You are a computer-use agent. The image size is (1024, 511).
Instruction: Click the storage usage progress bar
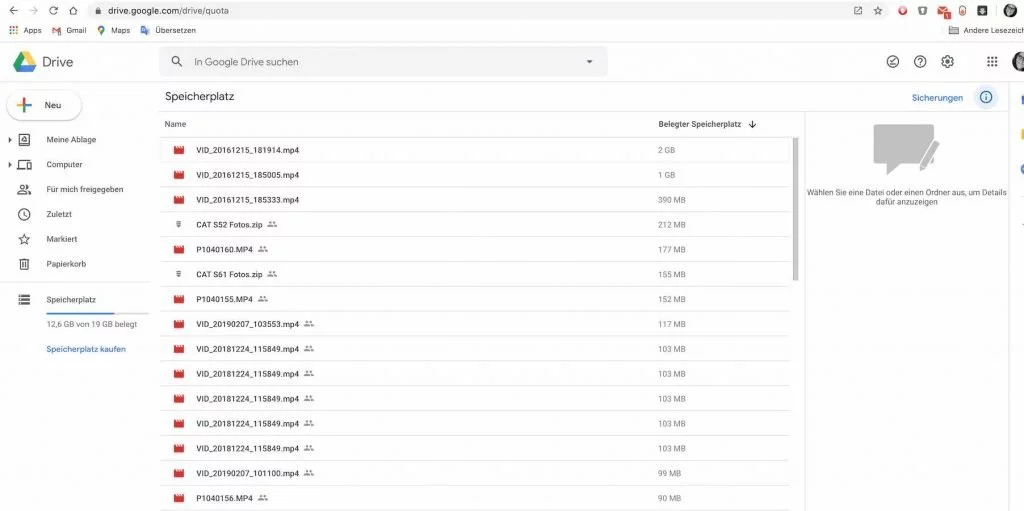pyautogui.click(x=97, y=314)
